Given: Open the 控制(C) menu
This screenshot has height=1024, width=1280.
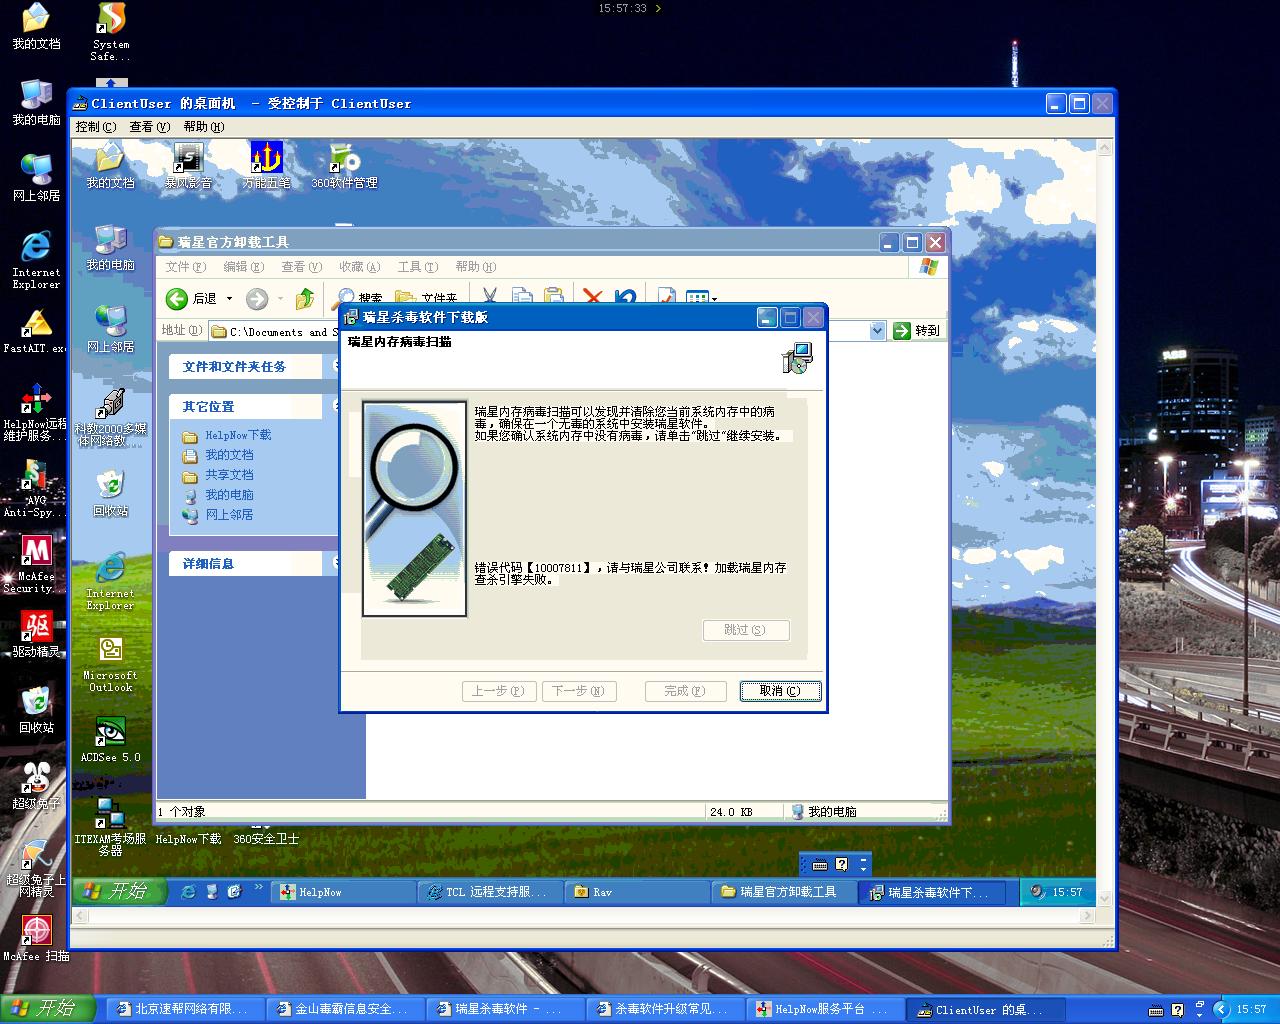Looking at the screenshot, I should point(96,127).
